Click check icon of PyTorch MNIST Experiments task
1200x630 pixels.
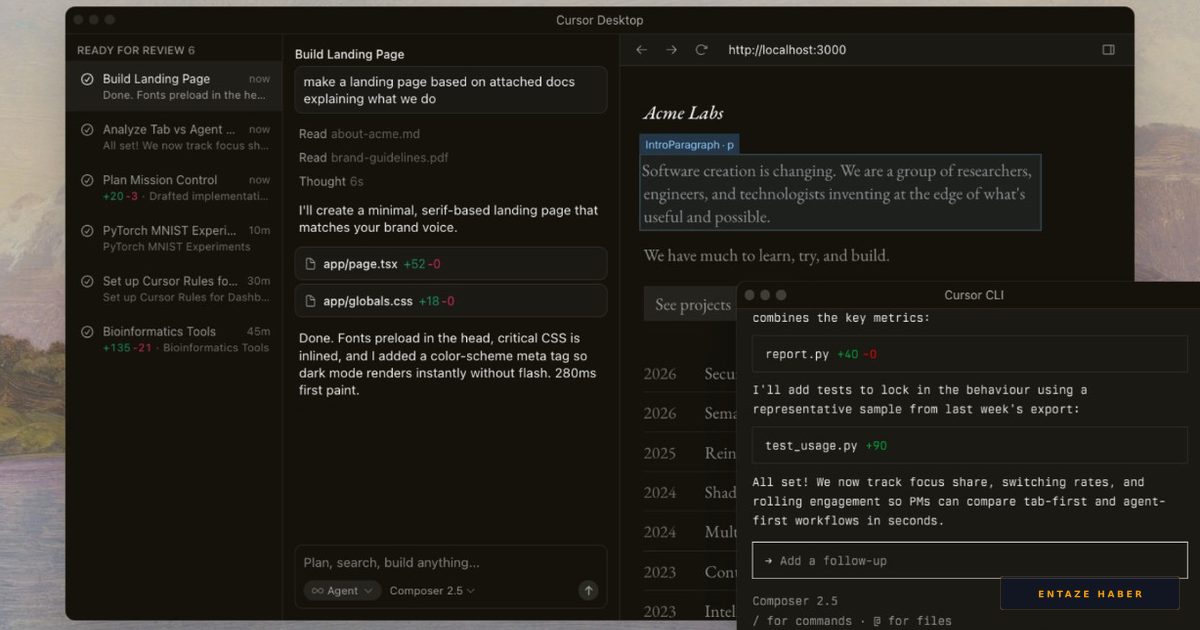(x=87, y=230)
